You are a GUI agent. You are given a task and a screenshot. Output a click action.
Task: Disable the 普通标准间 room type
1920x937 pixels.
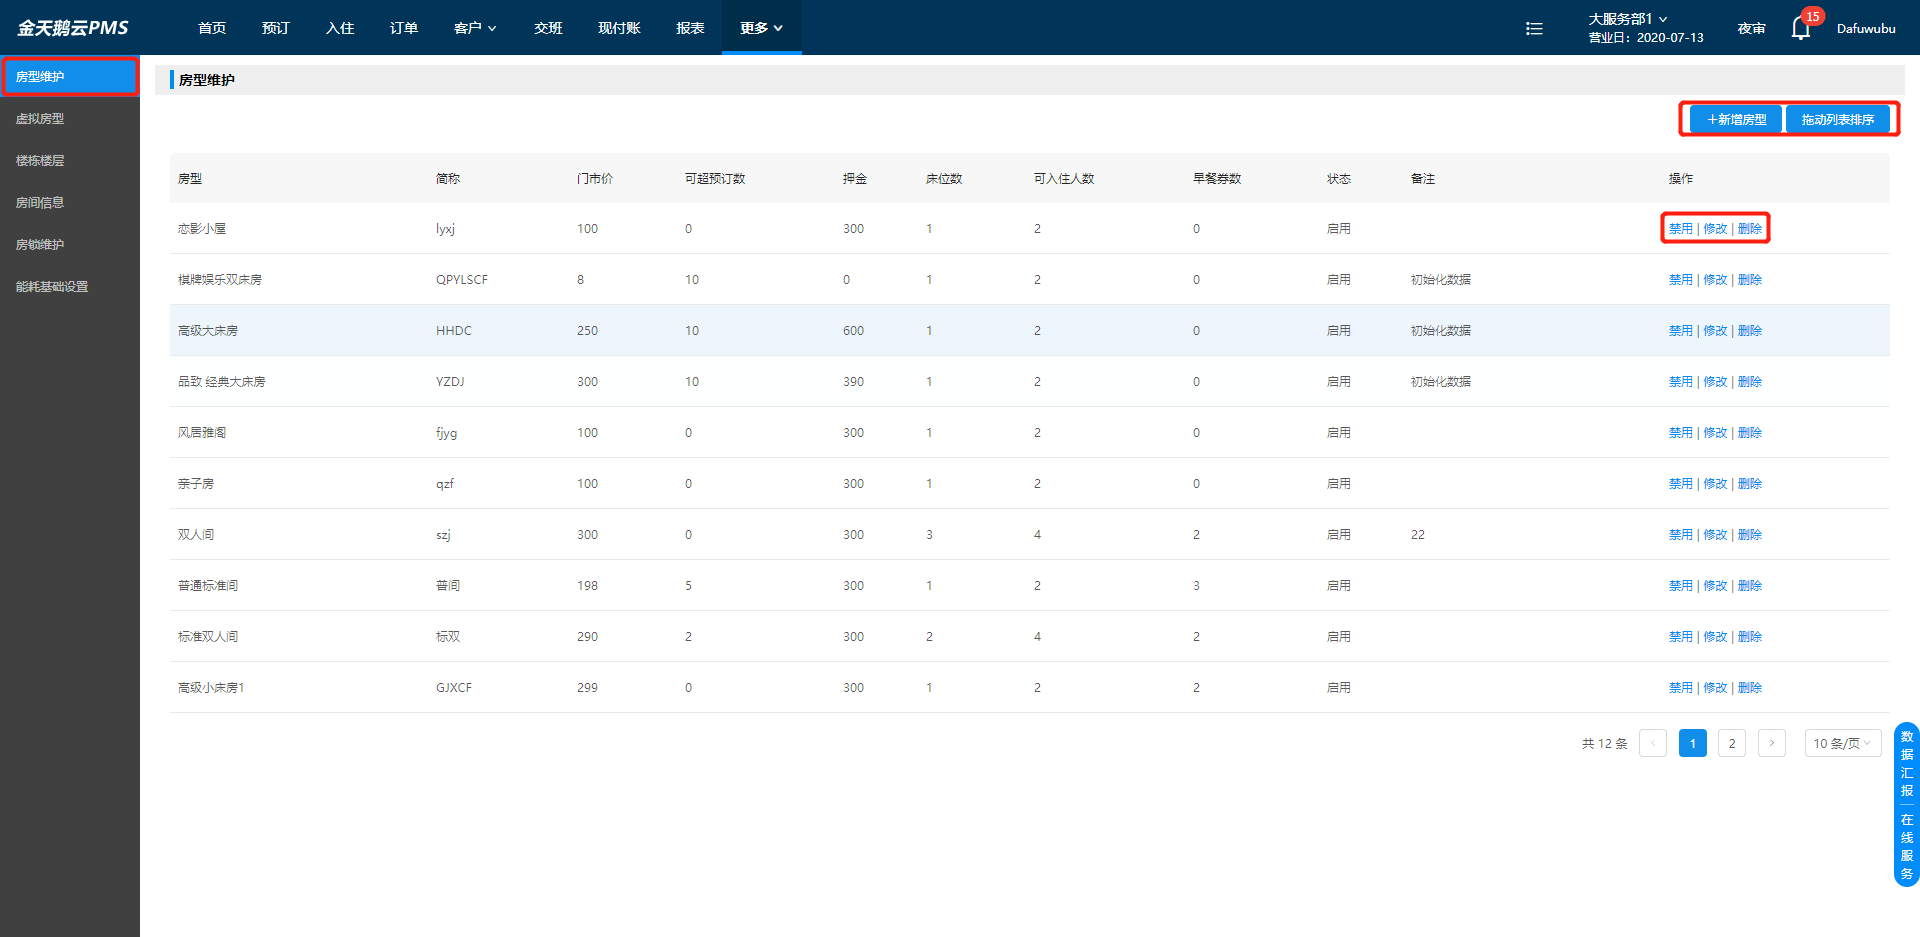(1681, 586)
